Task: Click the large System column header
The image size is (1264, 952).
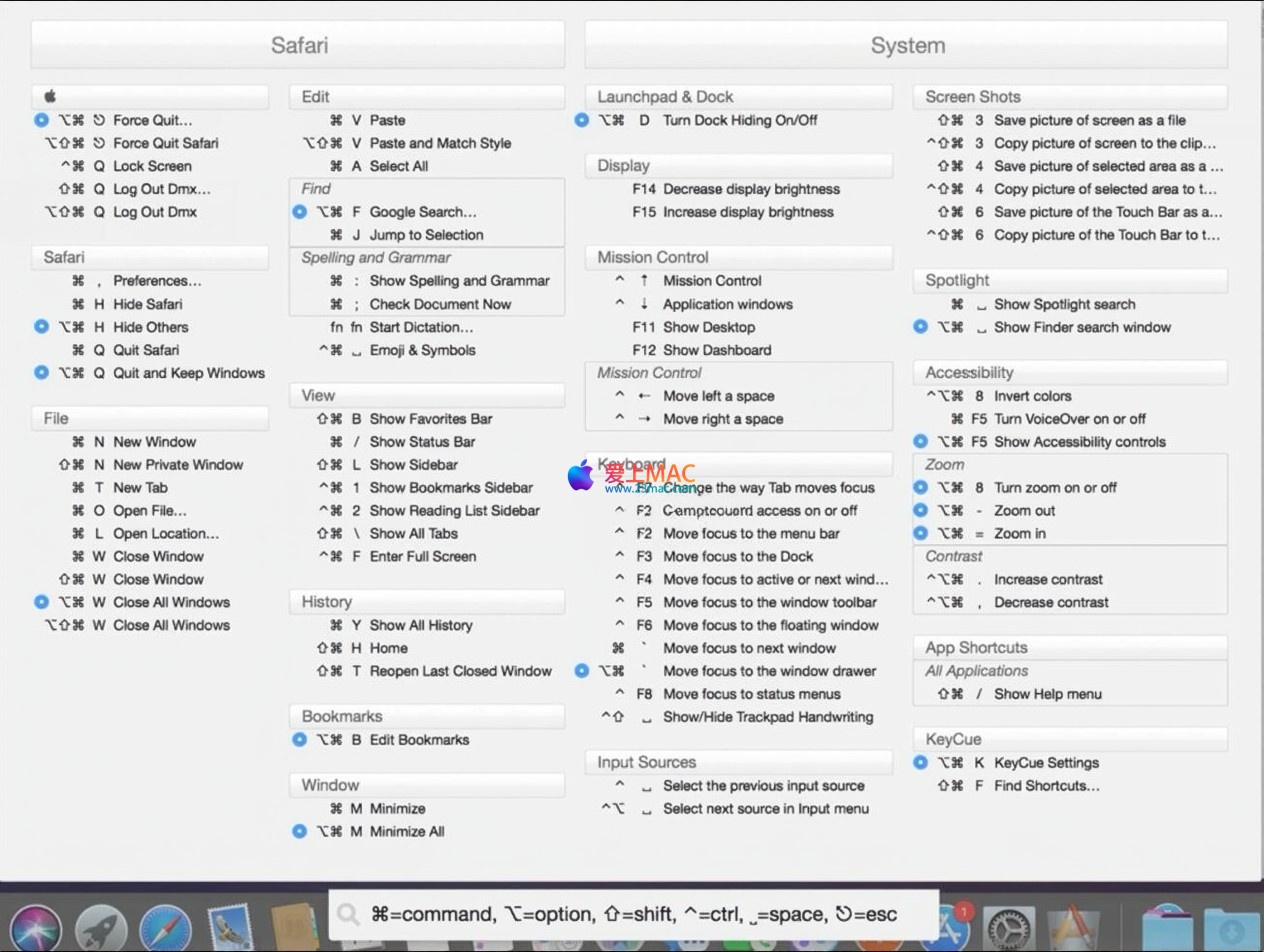Action: click(906, 45)
